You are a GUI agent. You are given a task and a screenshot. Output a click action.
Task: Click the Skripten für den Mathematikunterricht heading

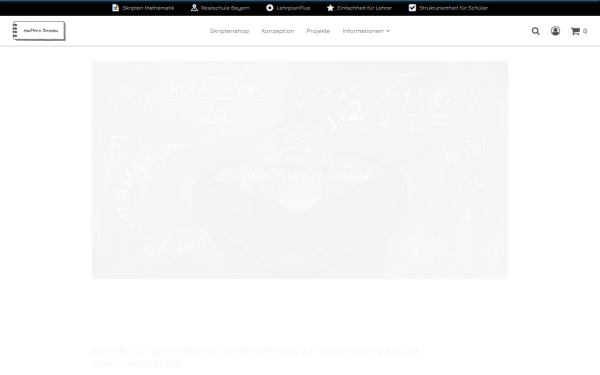255,356
